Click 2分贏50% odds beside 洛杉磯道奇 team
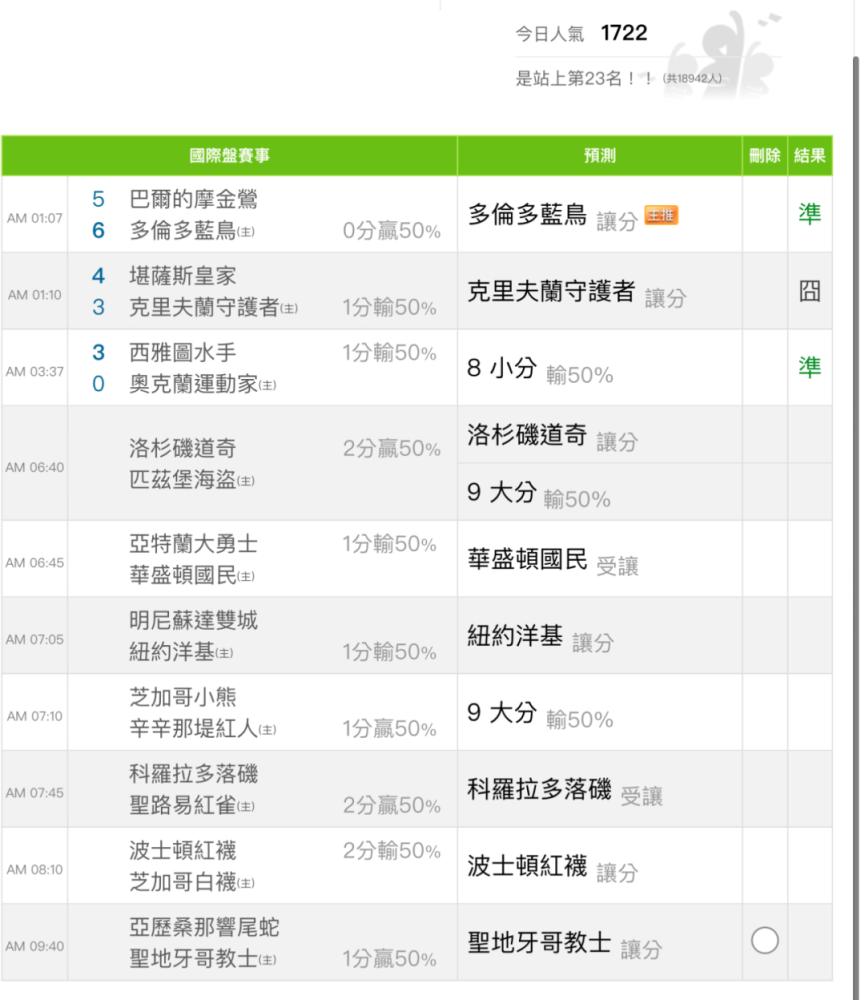The height and width of the screenshot is (1000, 865). click(392, 448)
